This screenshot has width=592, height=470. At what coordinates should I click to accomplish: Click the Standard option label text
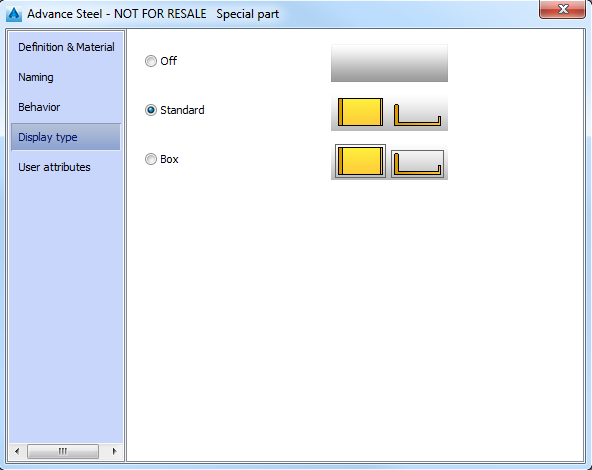point(182,110)
